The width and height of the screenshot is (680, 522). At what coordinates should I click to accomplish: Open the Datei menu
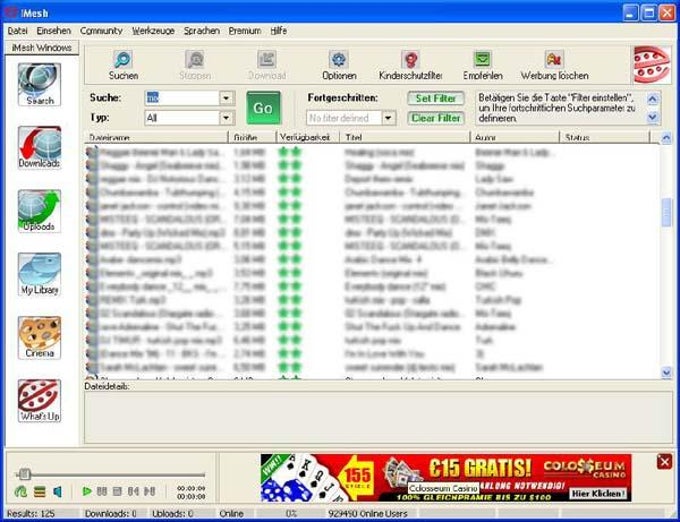pos(18,31)
